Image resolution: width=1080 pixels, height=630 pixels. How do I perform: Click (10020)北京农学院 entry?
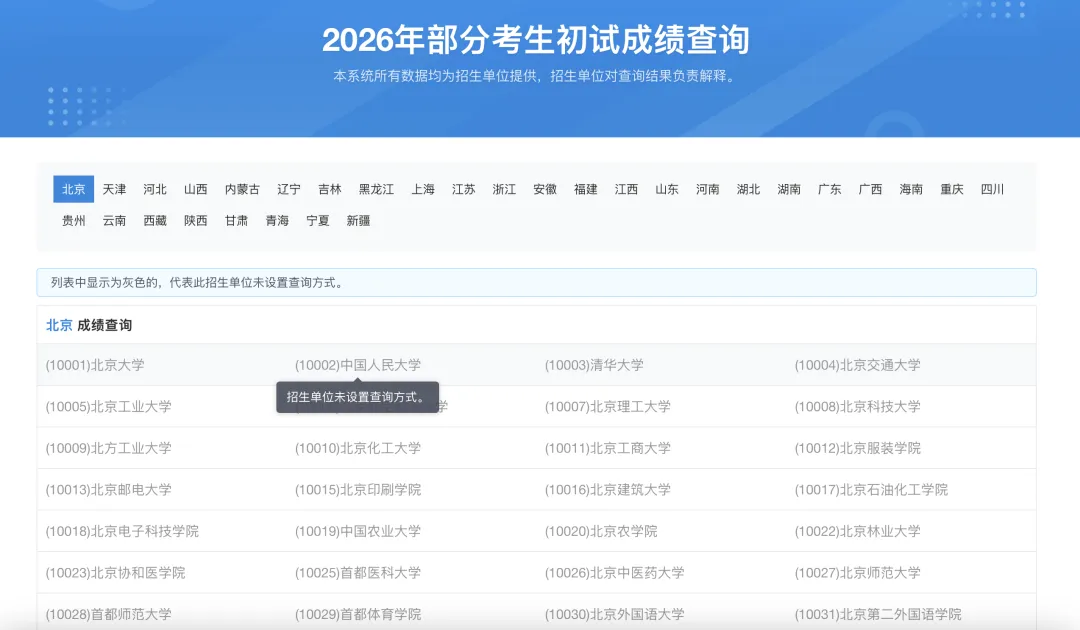(x=601, y=531)
